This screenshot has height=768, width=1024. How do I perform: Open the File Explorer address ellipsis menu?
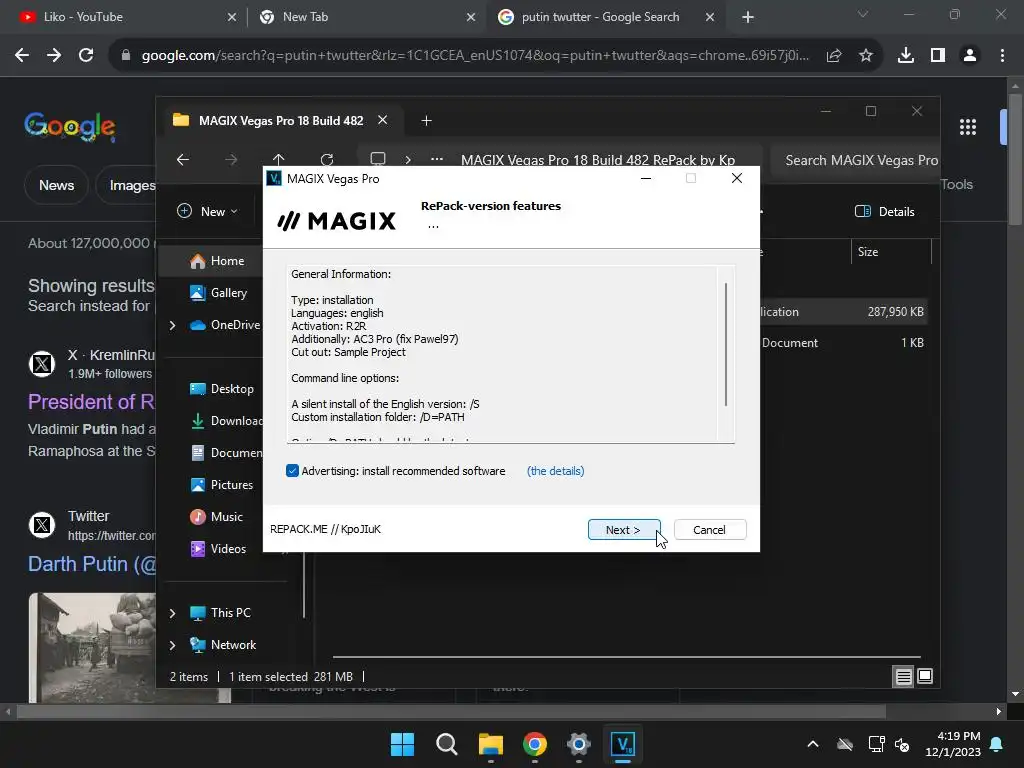tap(437, 160)
